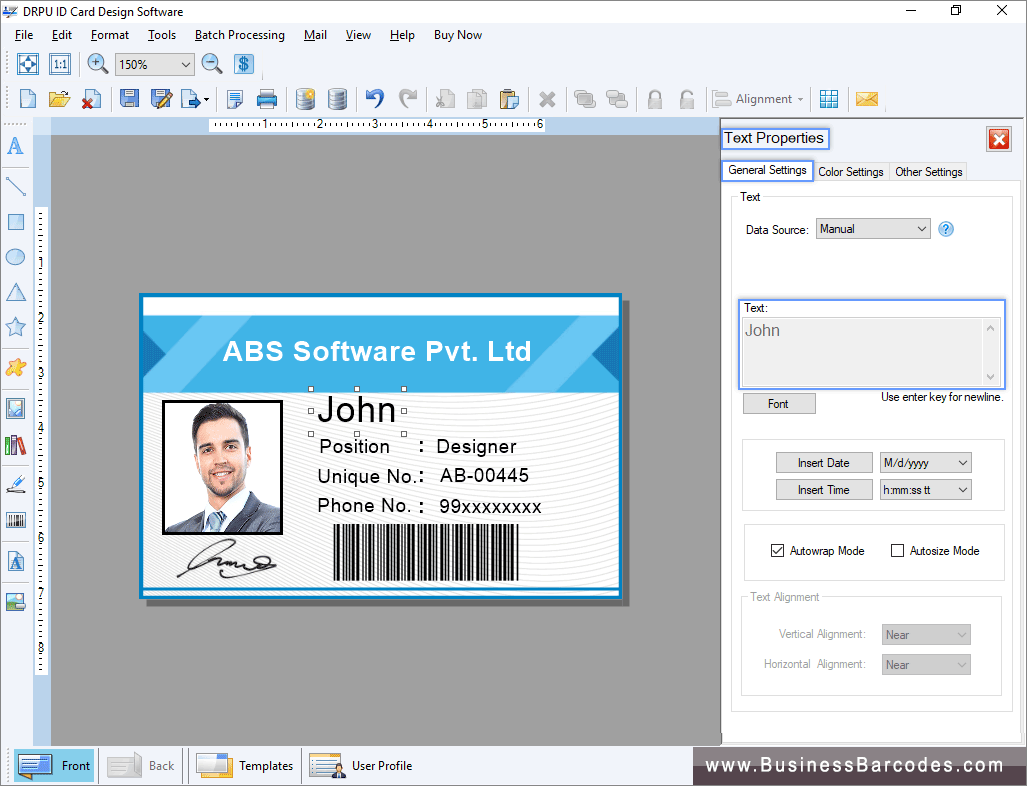1027x786 pixels.
Task: Close the Text Properties panel
Action: click(998, 139)
